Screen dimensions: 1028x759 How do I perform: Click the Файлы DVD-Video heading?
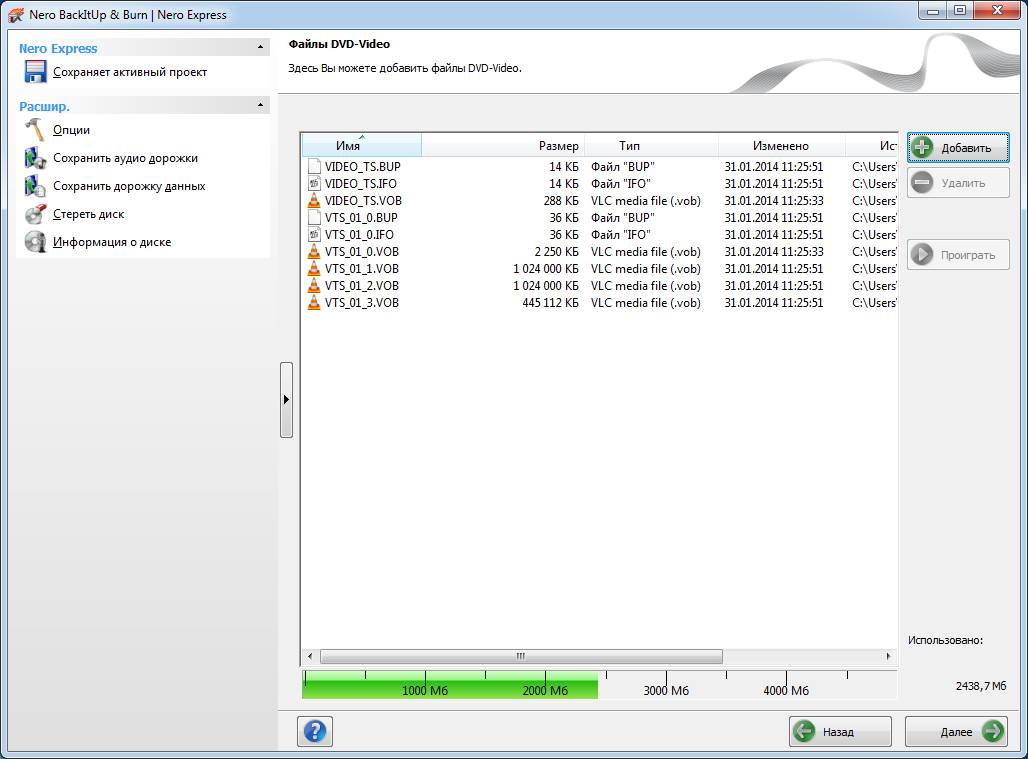pos(339,44)
